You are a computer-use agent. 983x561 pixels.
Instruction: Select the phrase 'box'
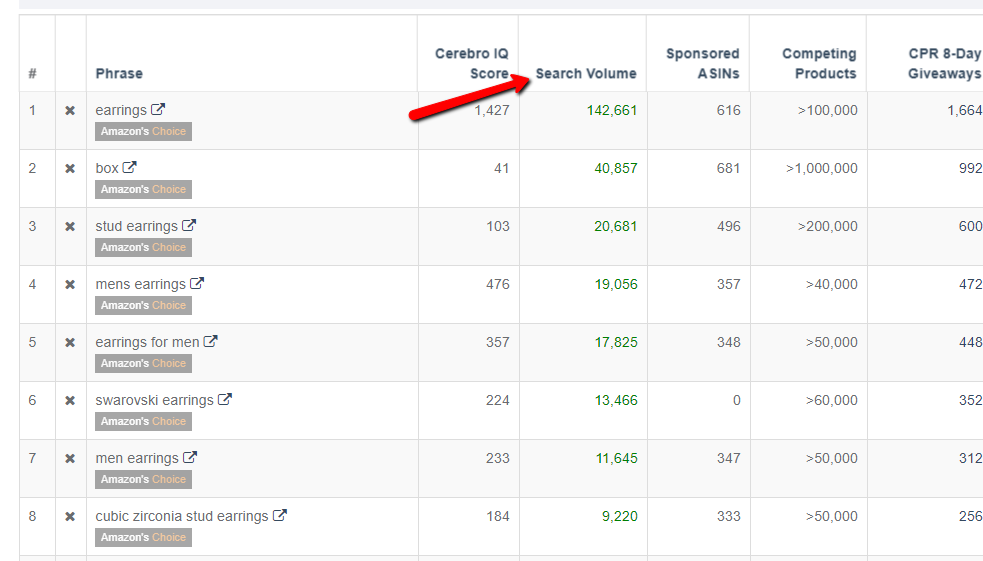click(107, 168)
